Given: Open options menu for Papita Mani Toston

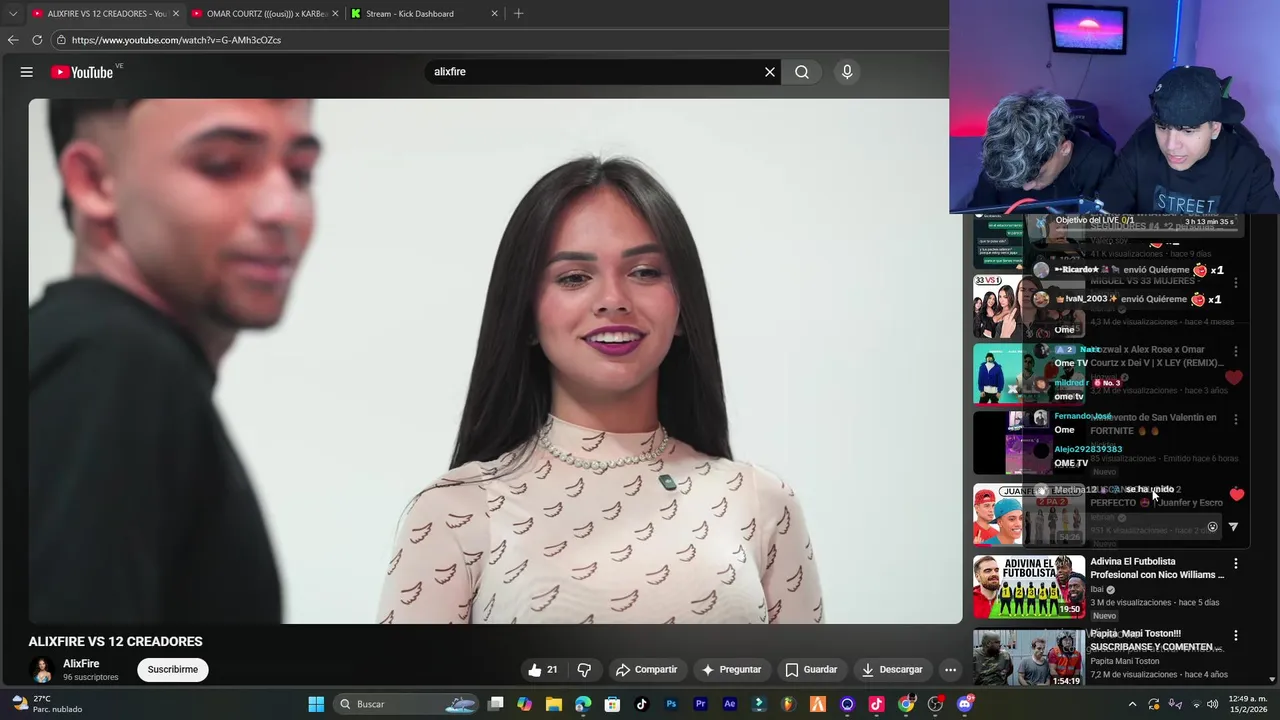Looking at the screenshot, I should click(1236, 636).
